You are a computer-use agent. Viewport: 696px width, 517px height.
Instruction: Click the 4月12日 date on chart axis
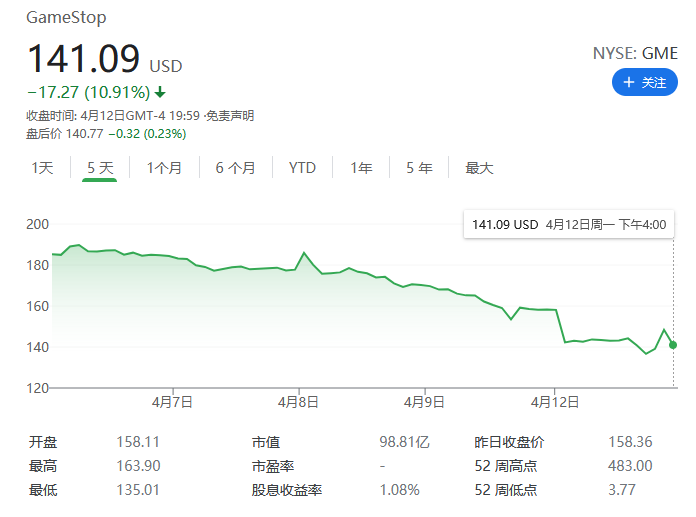555,402
